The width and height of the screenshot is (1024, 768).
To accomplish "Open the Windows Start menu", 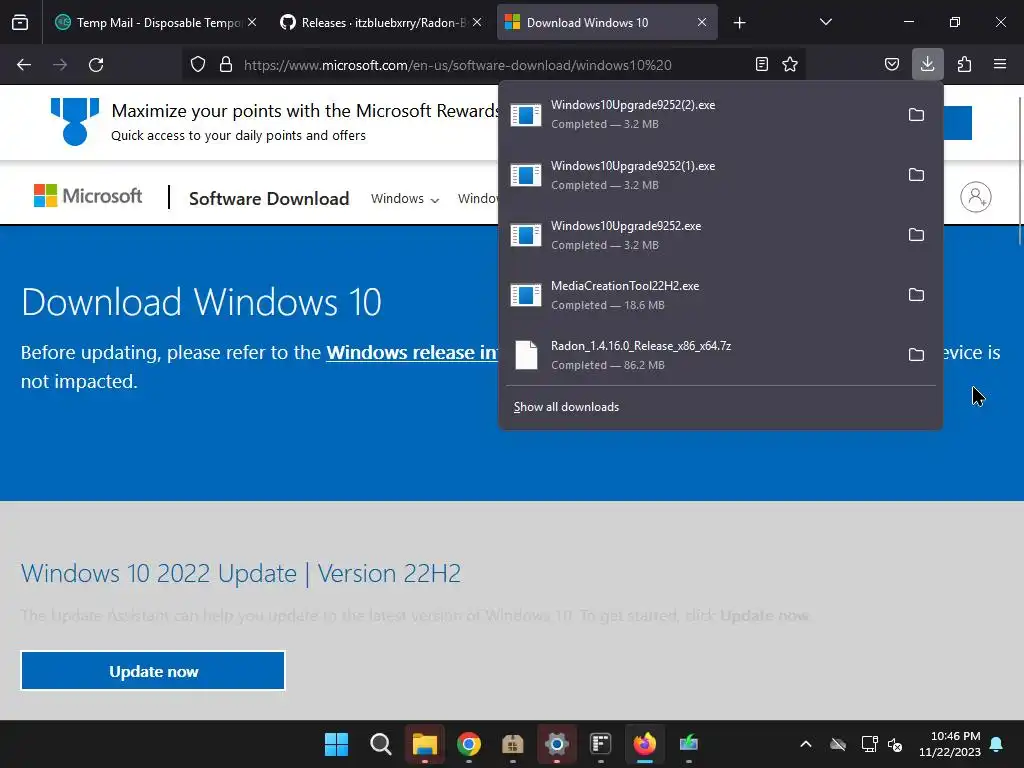I will click(336, 744).
